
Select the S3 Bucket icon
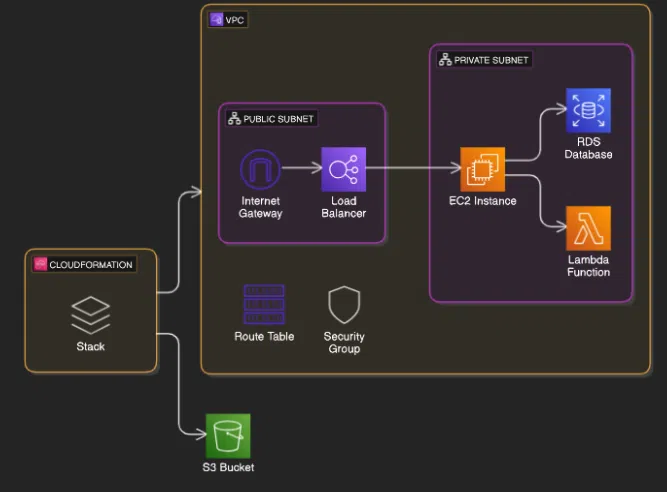228,436
